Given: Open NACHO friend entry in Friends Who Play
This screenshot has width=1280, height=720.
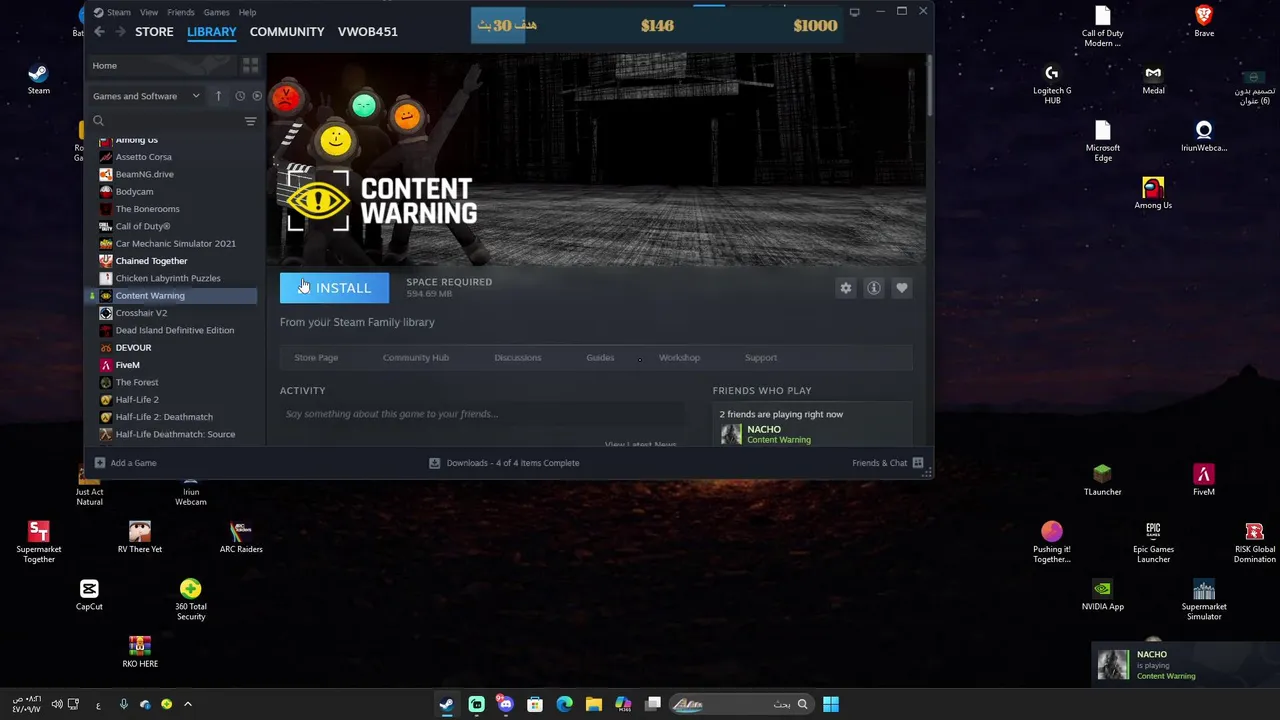Looking at the screenshot, I should coord(812,434).
